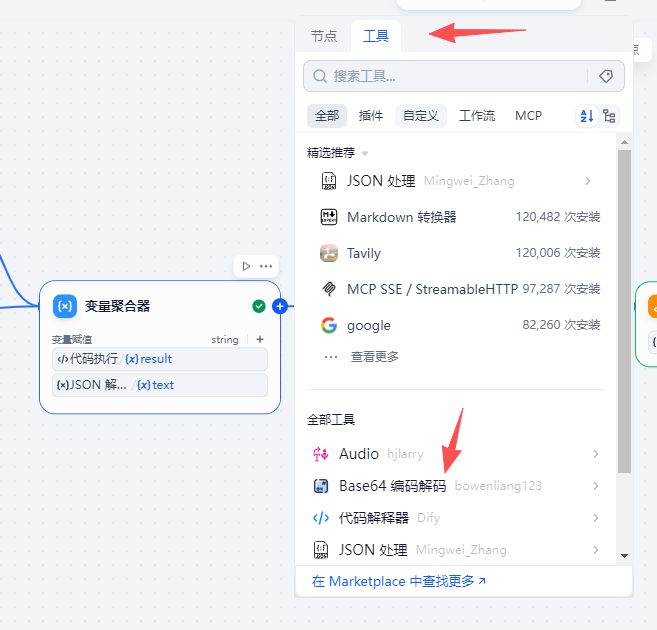Click the orange node icon at right edge
Screen dimensions: 657x630
tap(652, 306)
